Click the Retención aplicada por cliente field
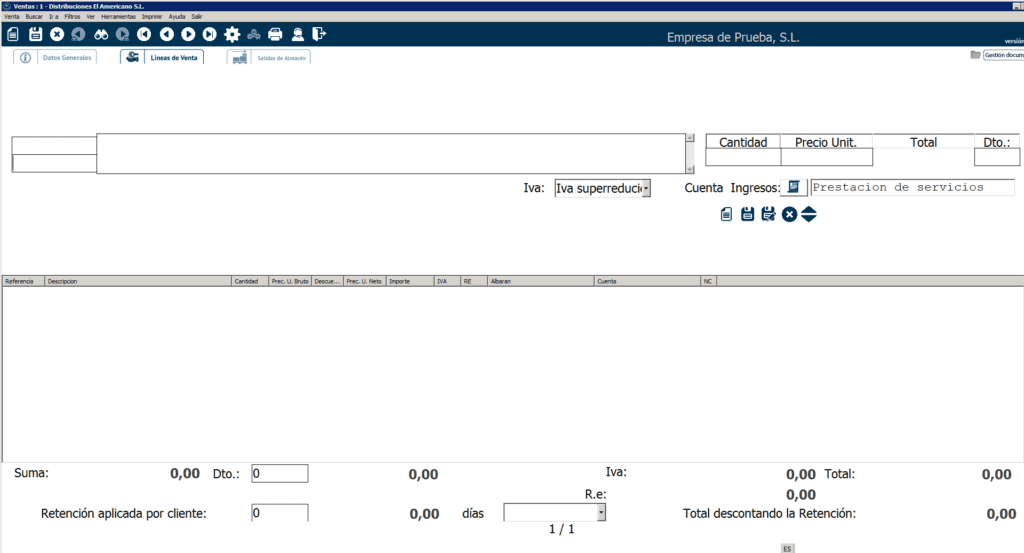This screenshot has width=1024, height=553. point(279,512)
